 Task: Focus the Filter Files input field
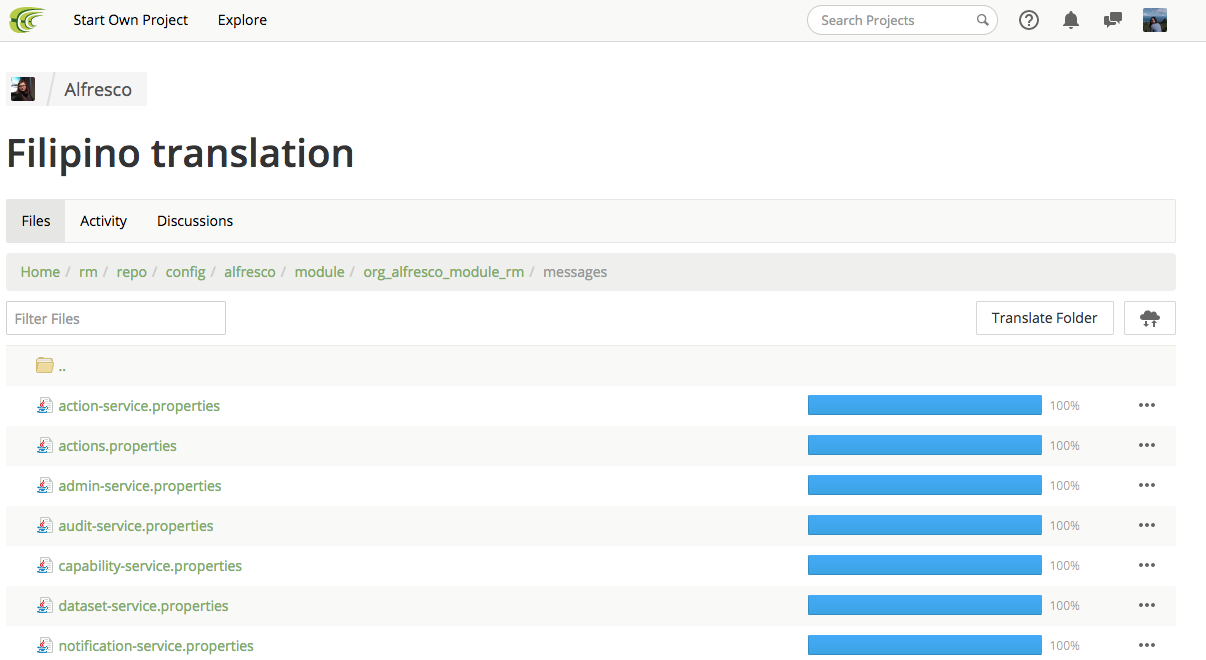pyautogui.click(x=116, y=318)
